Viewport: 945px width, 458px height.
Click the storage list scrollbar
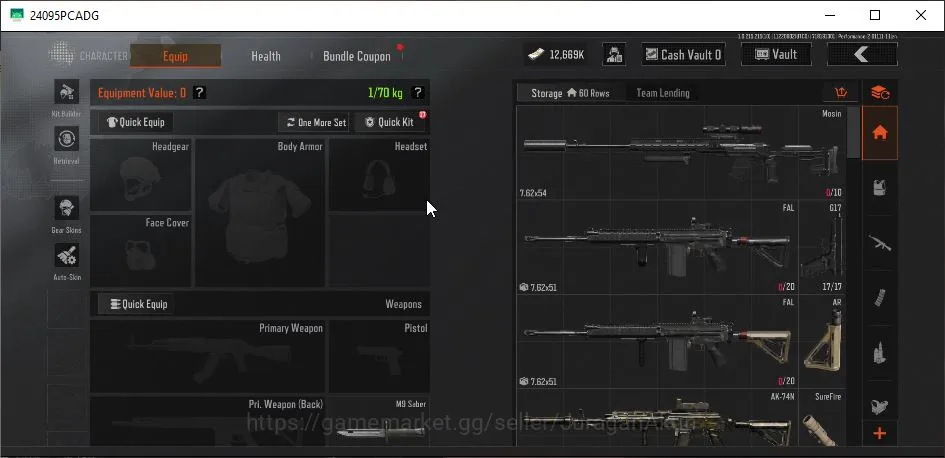tap(853, 133)
